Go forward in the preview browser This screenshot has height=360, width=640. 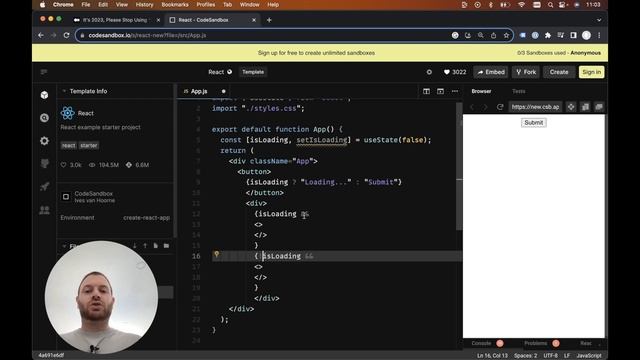485,107
